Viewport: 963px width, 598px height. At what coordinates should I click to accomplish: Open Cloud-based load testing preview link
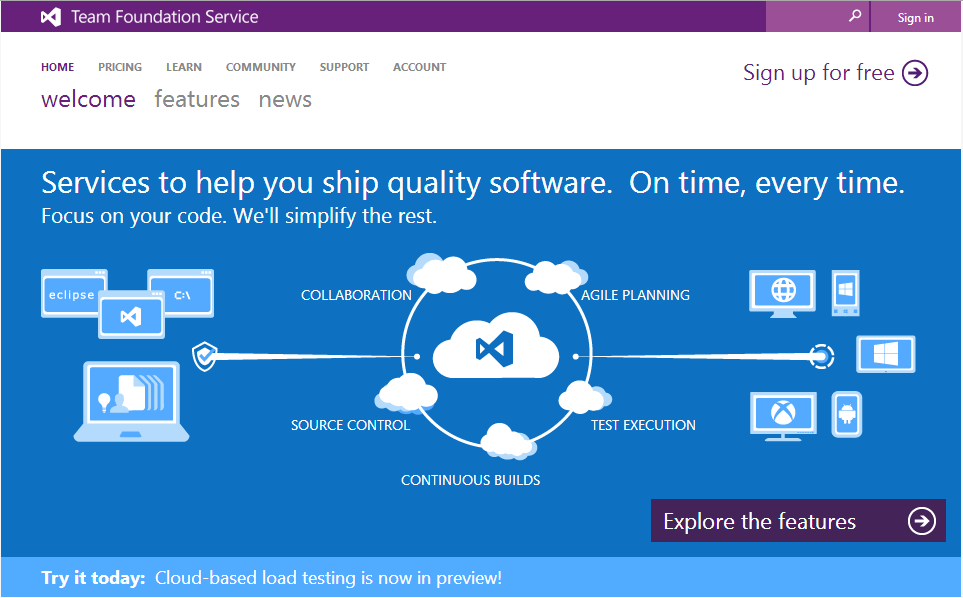point(329,578)
